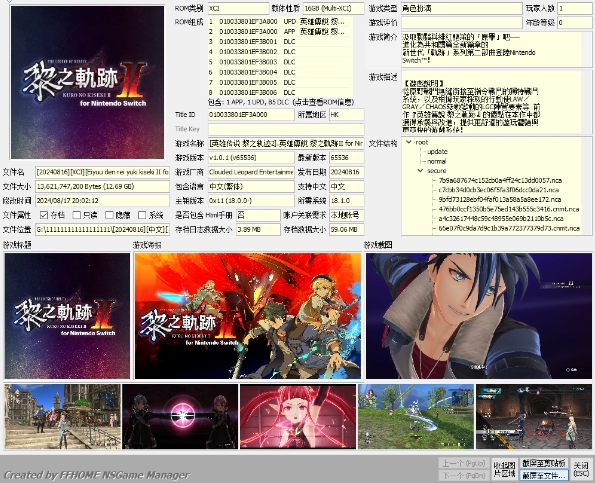Open the two figures with pink orb thumbnail
This screenshot has height=483, width=595.
[180, 416]
